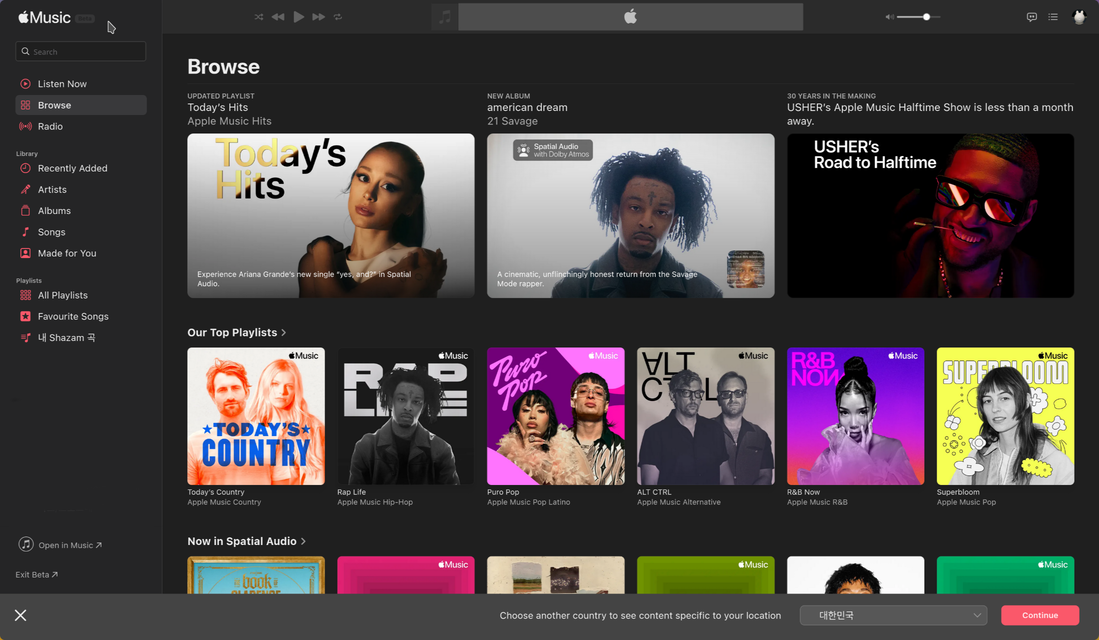The image size is (1099, 640).
Task: Click Apple Music Country subtitle
Action: 224,502
